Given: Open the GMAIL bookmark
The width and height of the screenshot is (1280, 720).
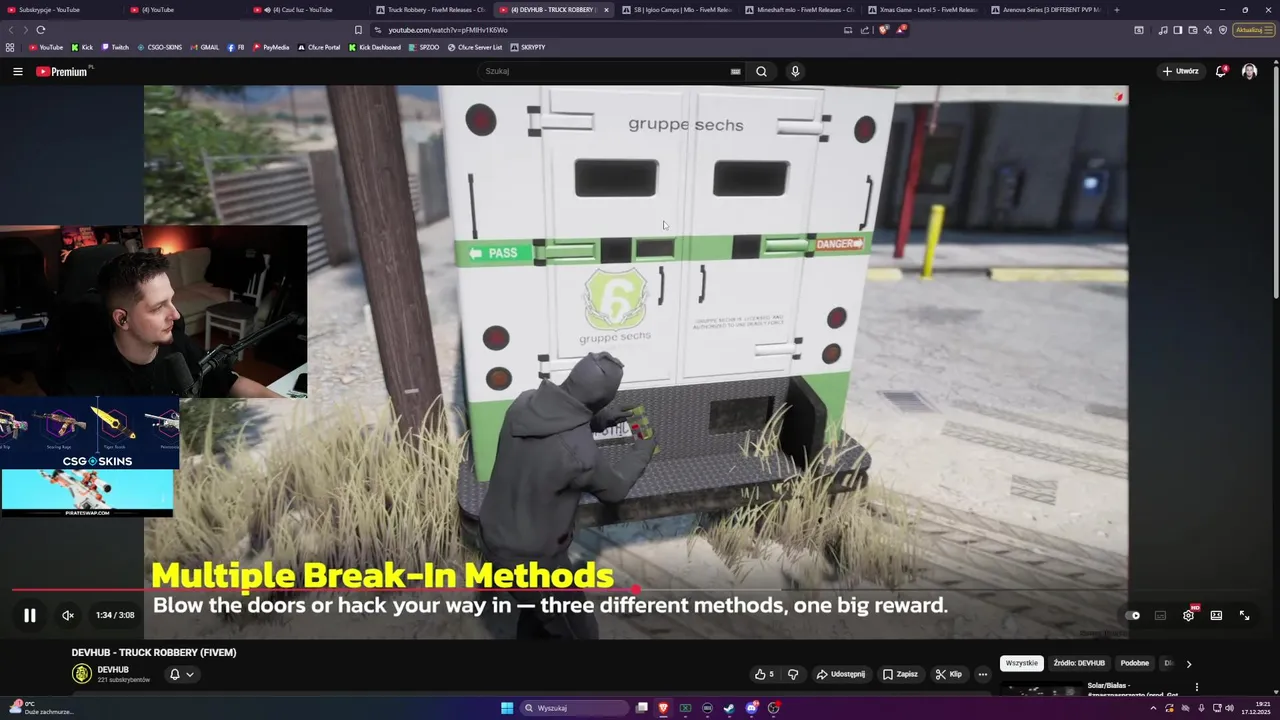Looking at the screenshot, I should [205, 47].
